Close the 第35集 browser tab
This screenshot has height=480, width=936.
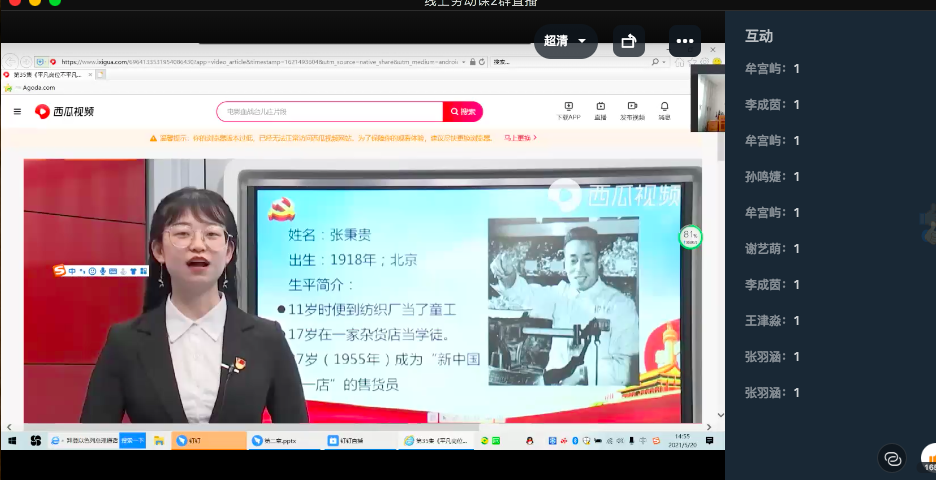(90, 75)
